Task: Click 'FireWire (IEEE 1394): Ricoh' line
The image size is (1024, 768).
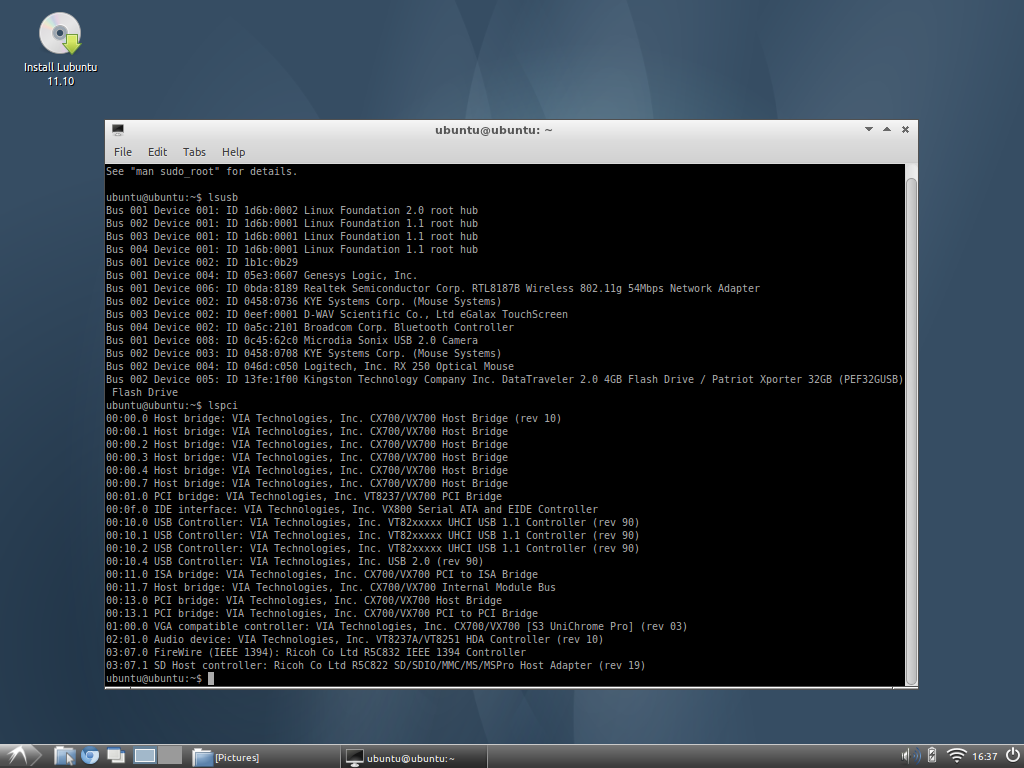Action: (x=315, y=652)
